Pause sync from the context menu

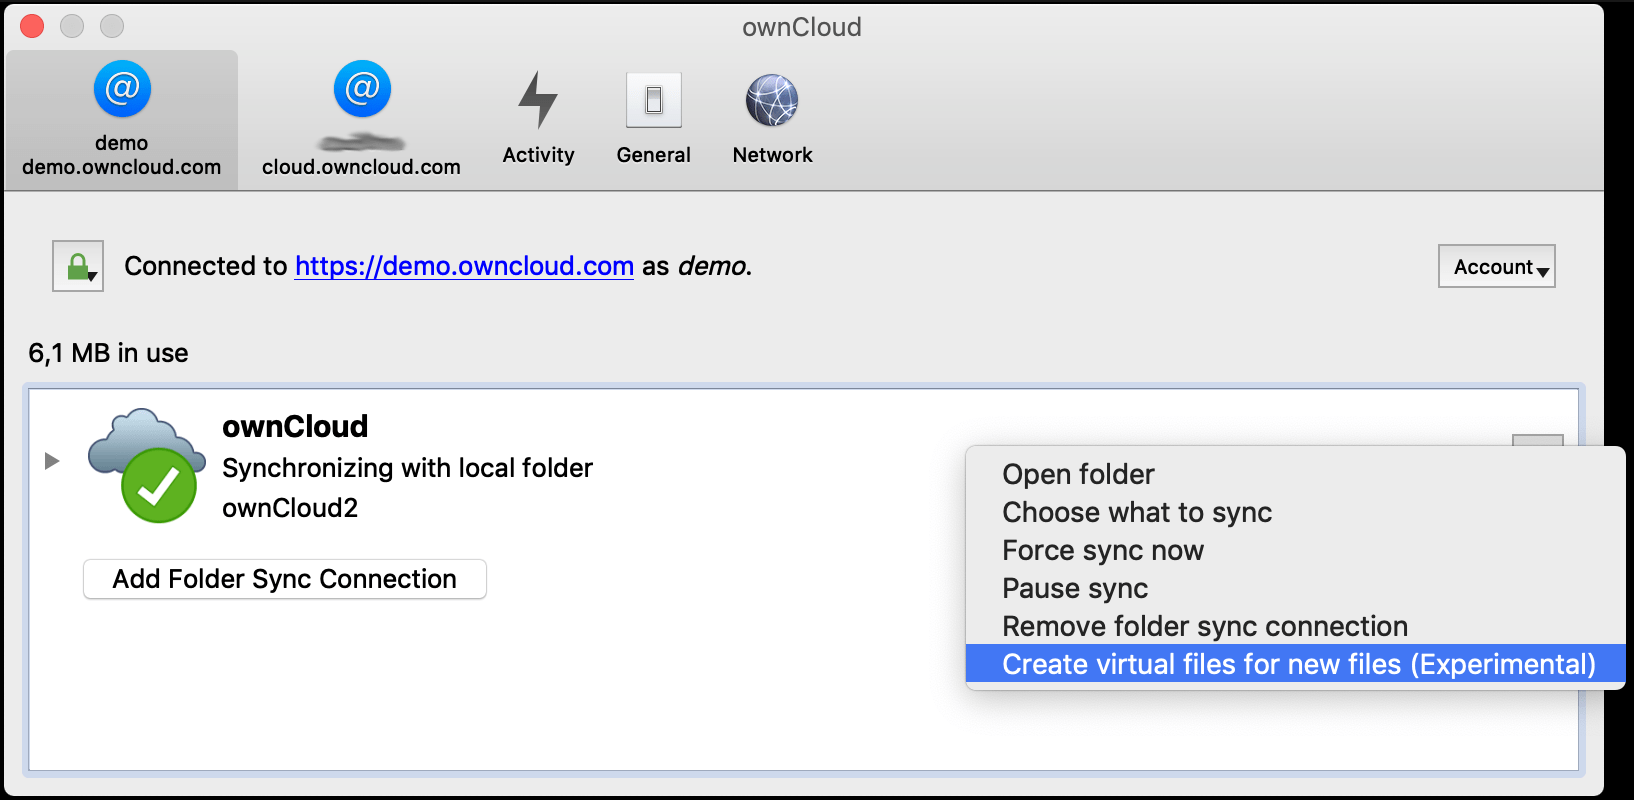1075,588
